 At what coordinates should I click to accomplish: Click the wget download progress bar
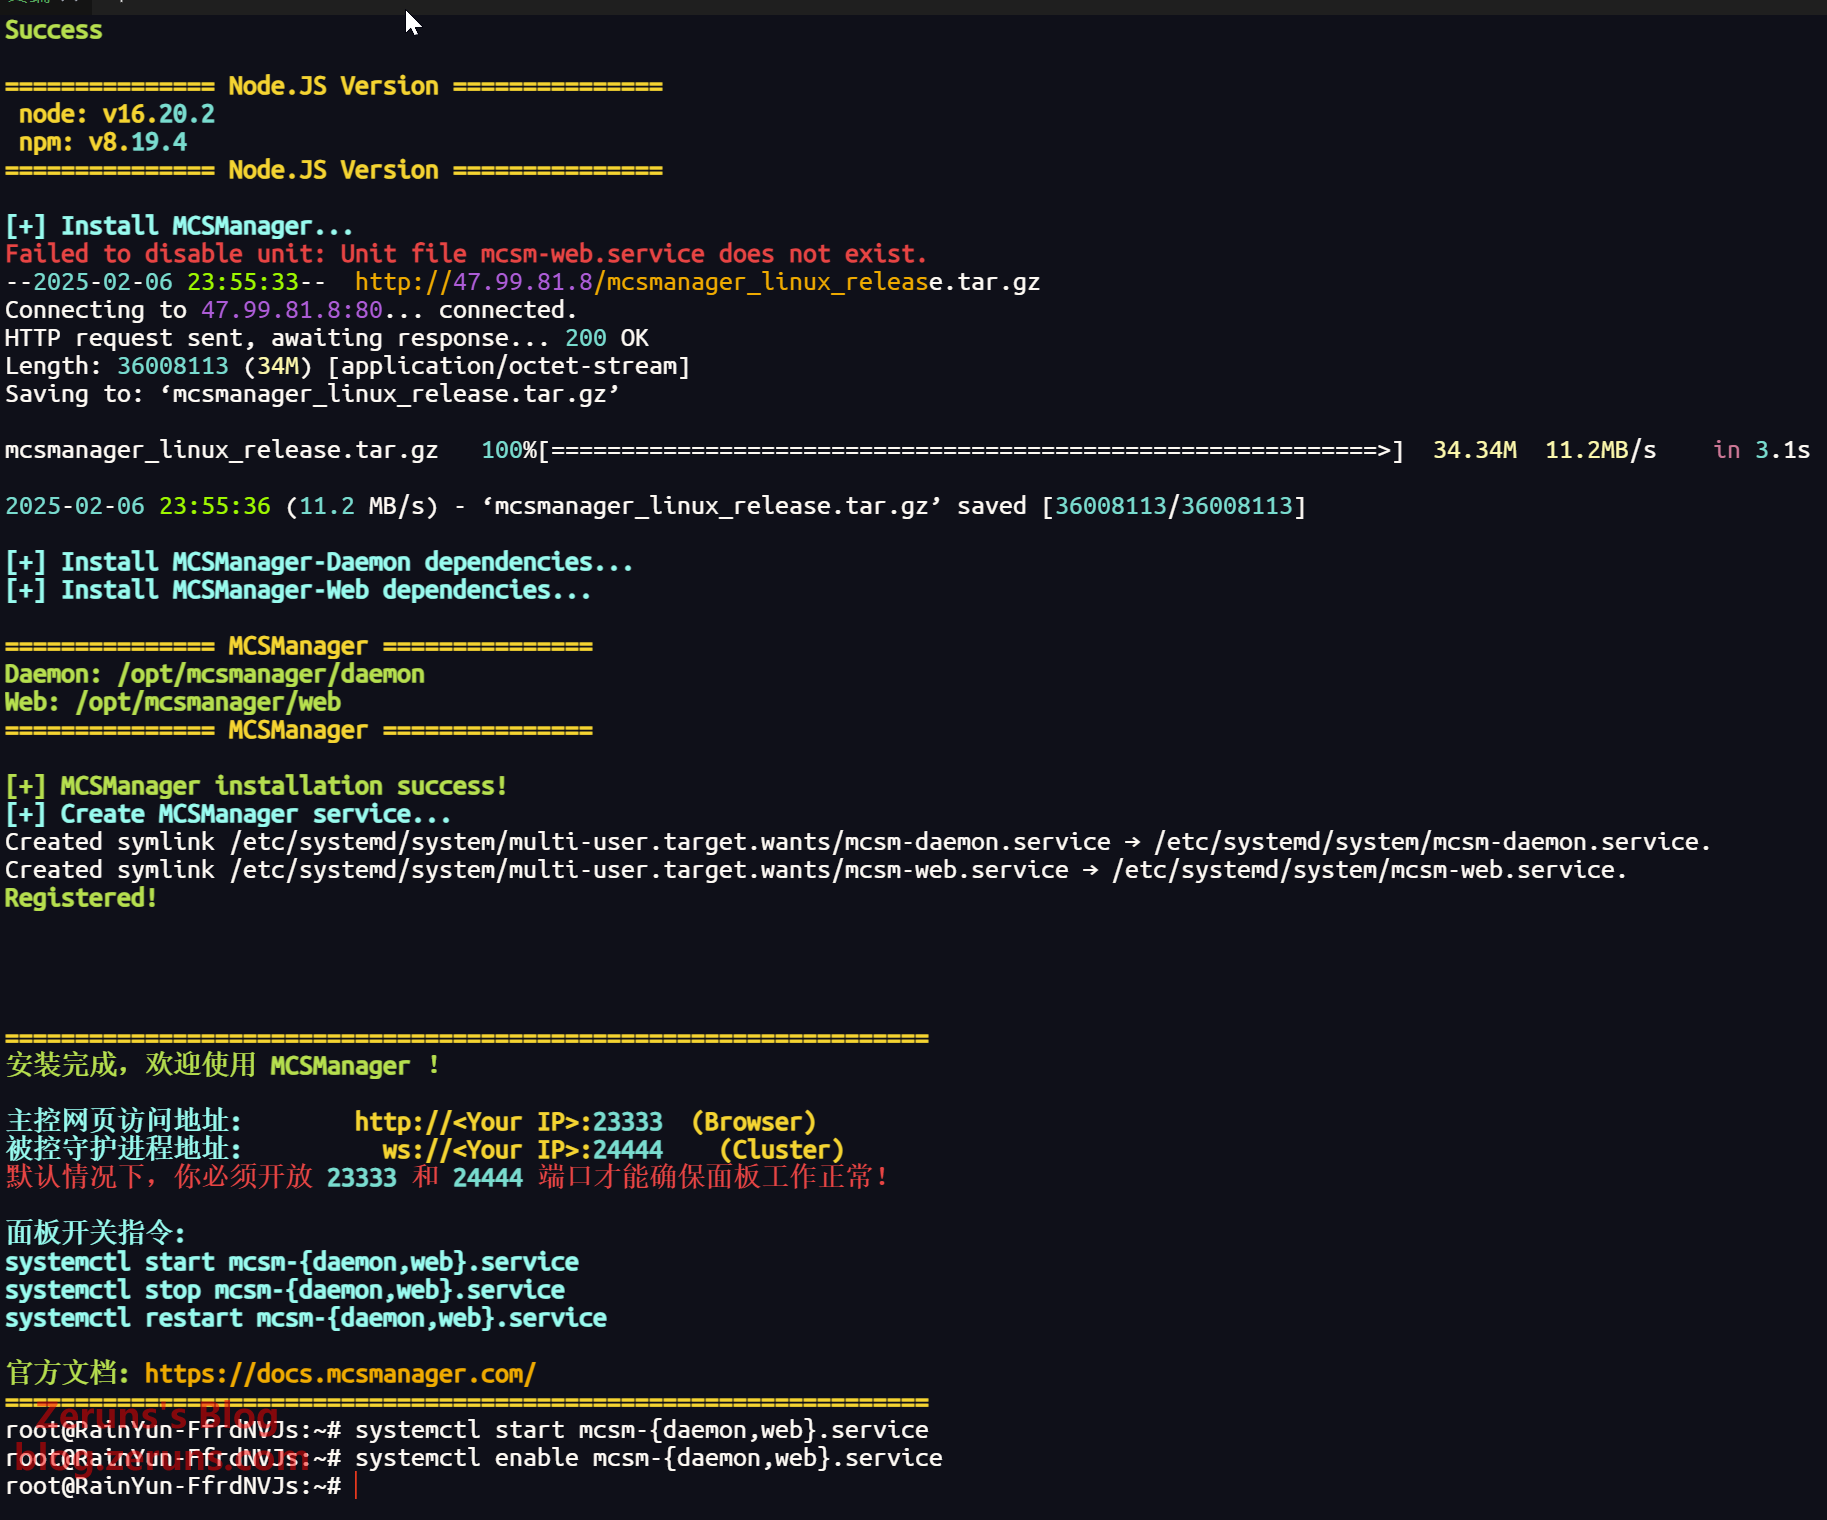click(971, 450)
